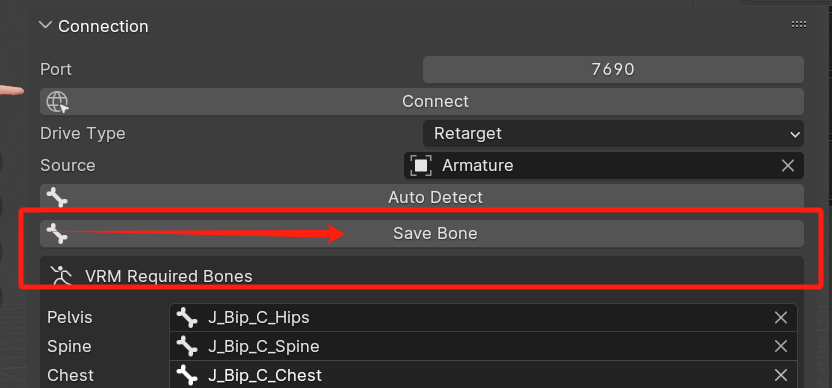Click the Save Bone button
832x388 pixels.
click(422, 234)
